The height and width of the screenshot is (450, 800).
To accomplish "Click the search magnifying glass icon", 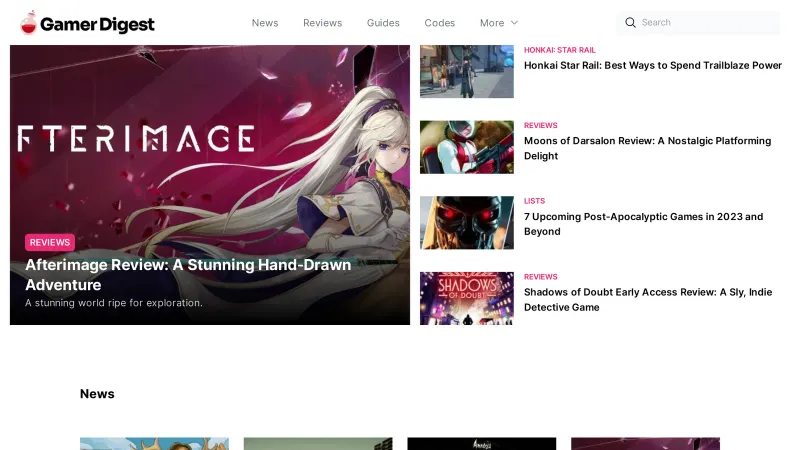I will [630, 22].
